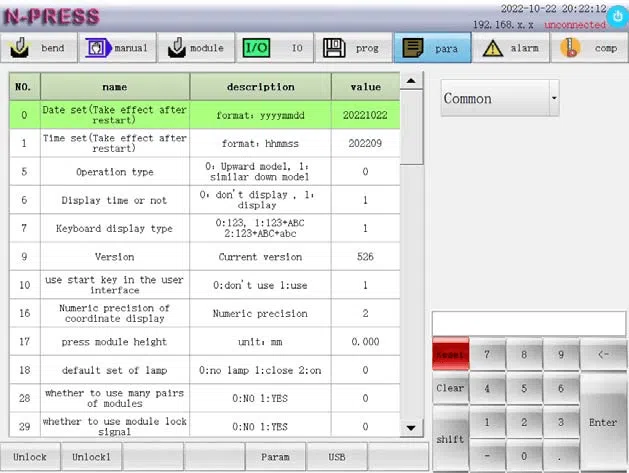Image resolution: width=629 pixels, height=473 pixels.
Task: Open the prog tab
Action: (353, 48)
